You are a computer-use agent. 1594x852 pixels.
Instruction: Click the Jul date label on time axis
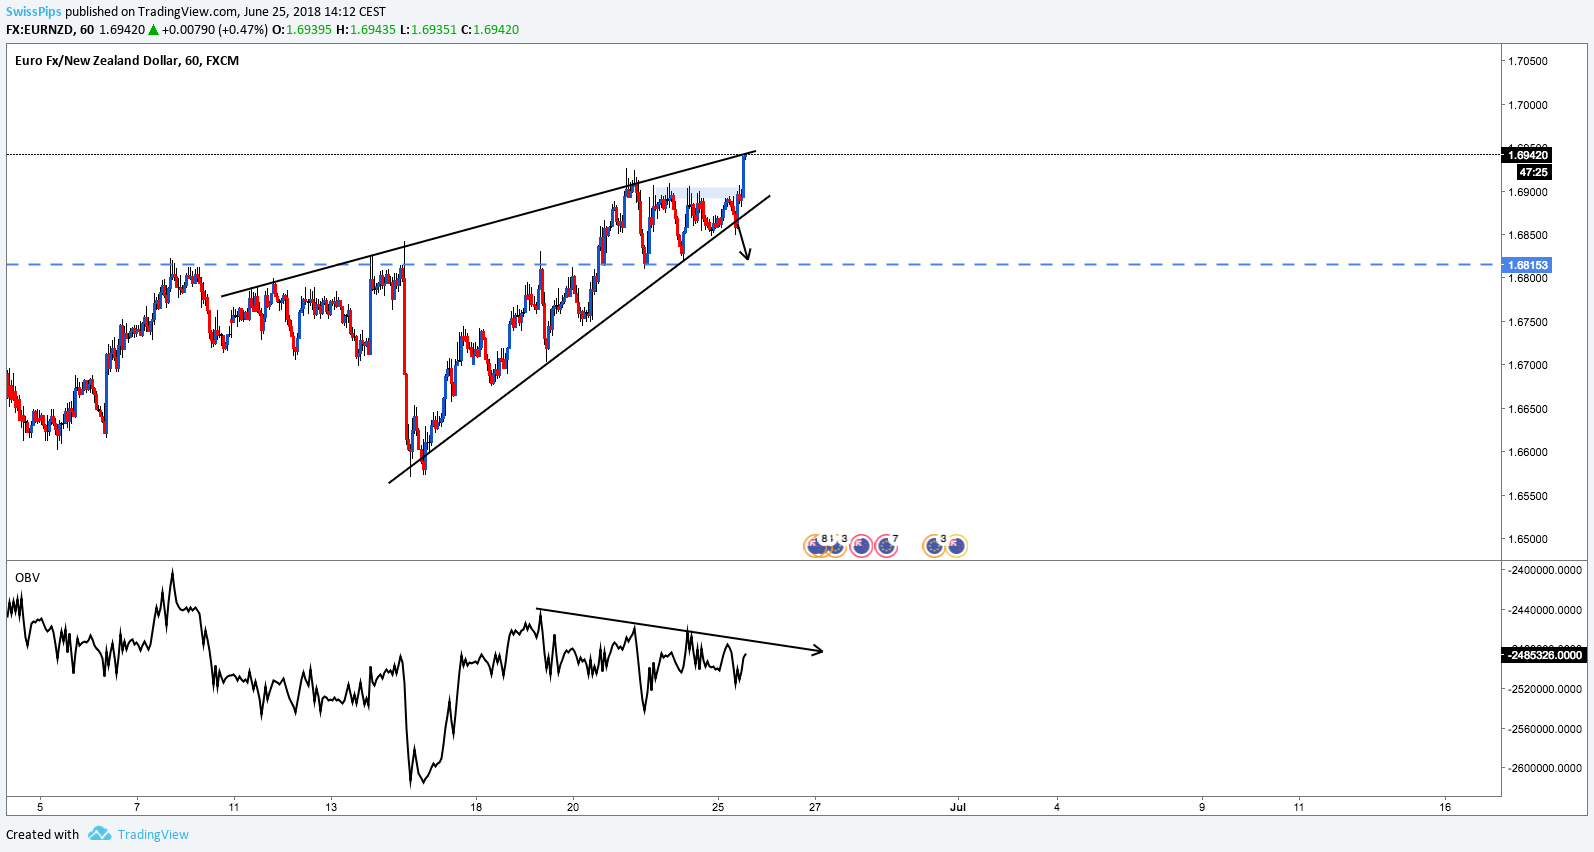pos(958,807)
